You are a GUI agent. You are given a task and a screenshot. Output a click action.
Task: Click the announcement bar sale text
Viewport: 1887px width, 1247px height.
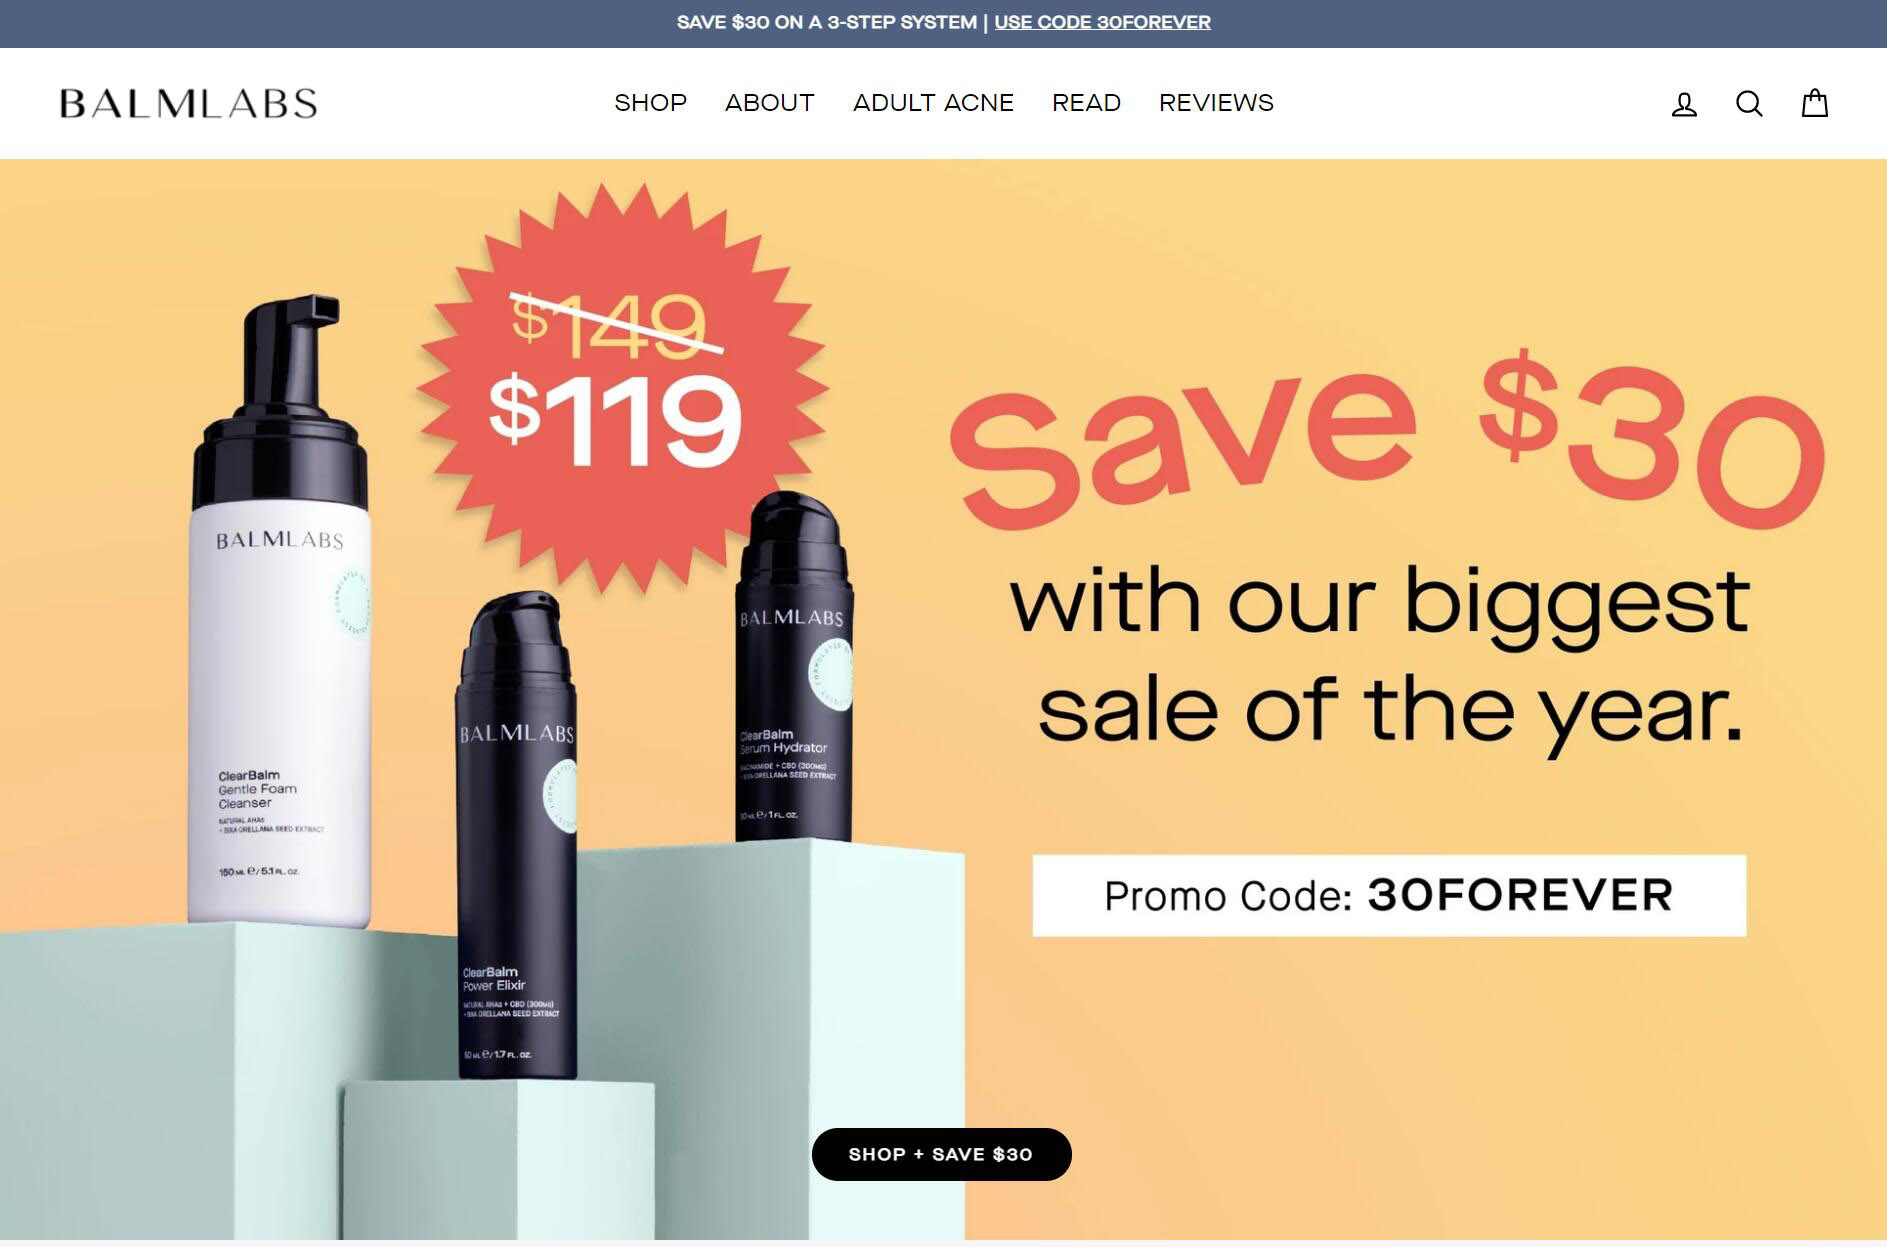tap(827, 22)
